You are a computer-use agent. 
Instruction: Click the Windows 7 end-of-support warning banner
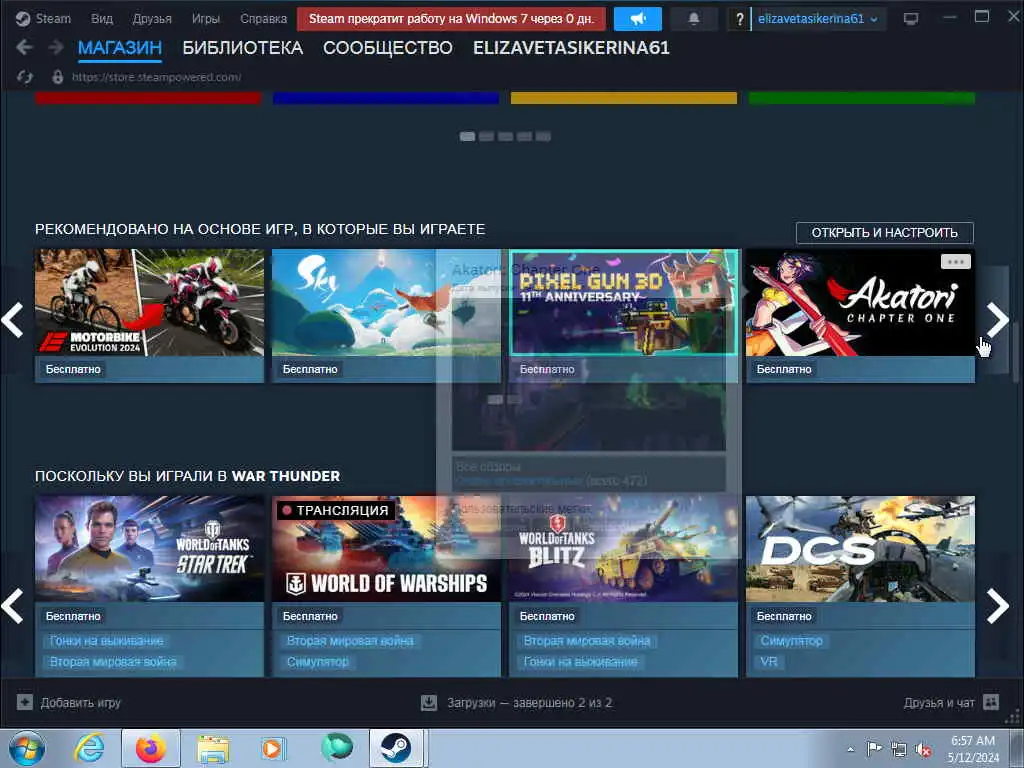(451, 19)
